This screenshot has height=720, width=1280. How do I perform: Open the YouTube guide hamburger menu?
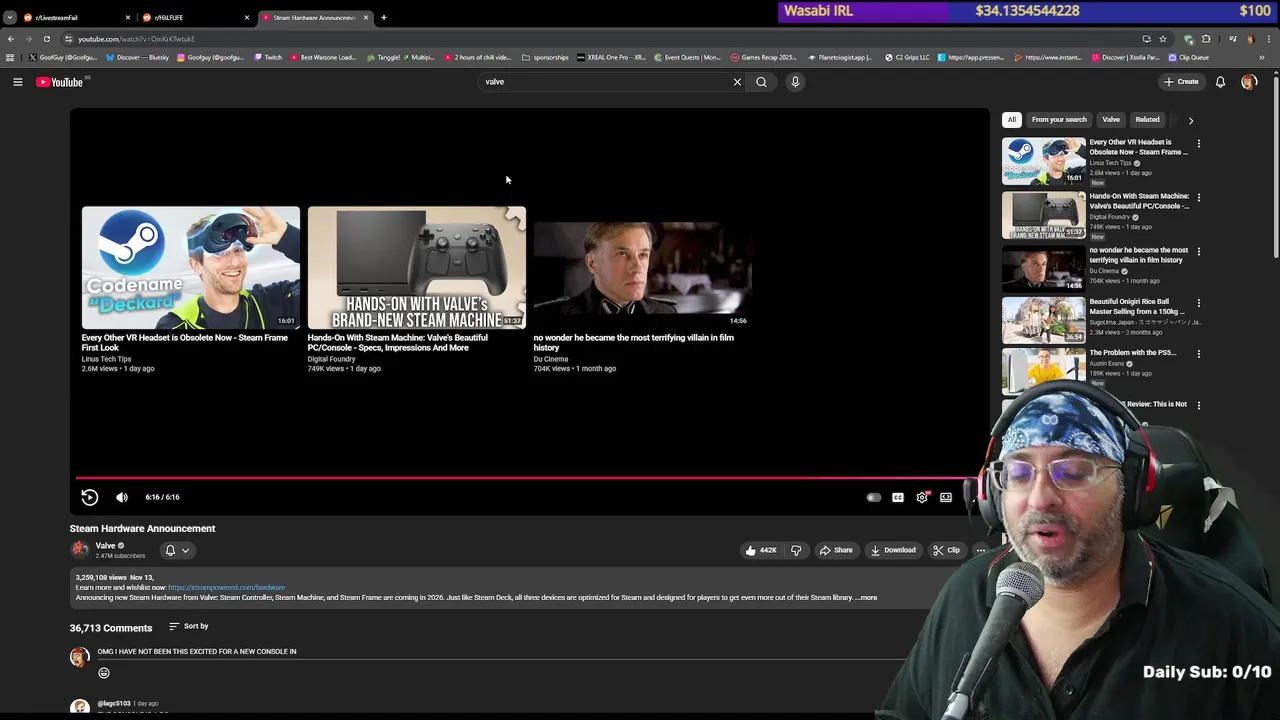click(x=18, y=82)
